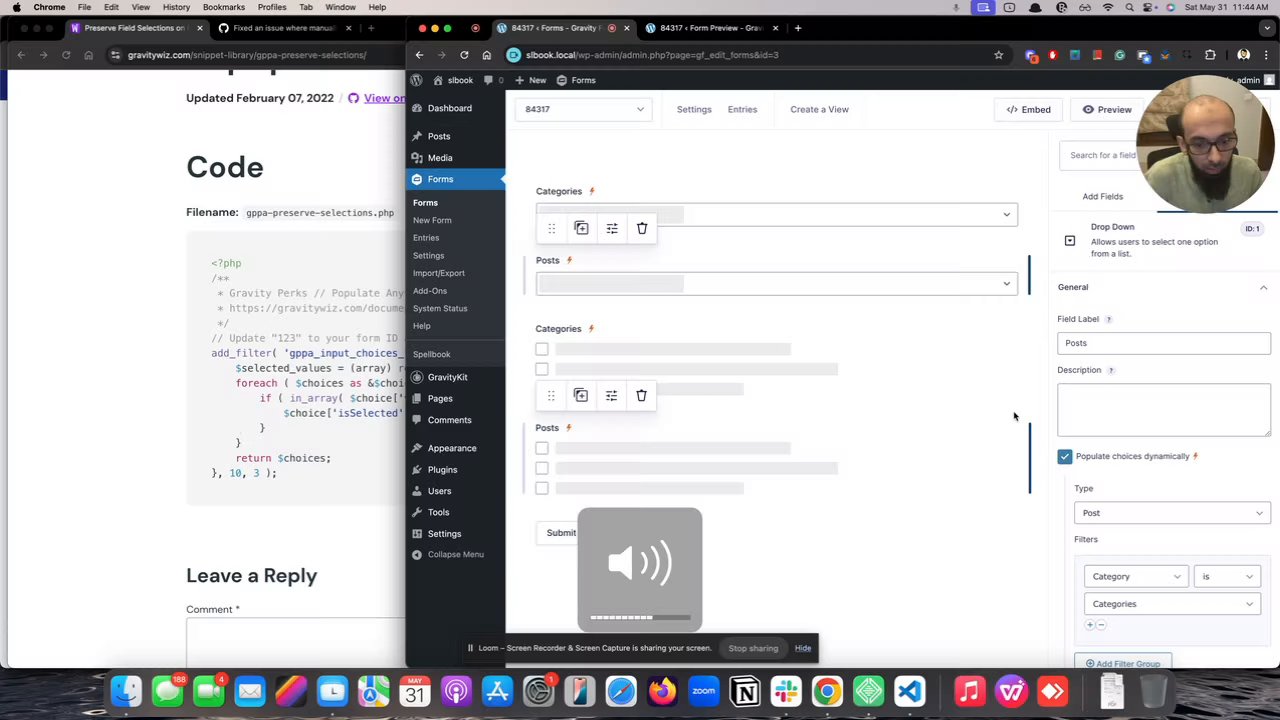Duplicate the Categories checkbox field
The height and width of the screenshot is (720, 1280).
(581, 395)
